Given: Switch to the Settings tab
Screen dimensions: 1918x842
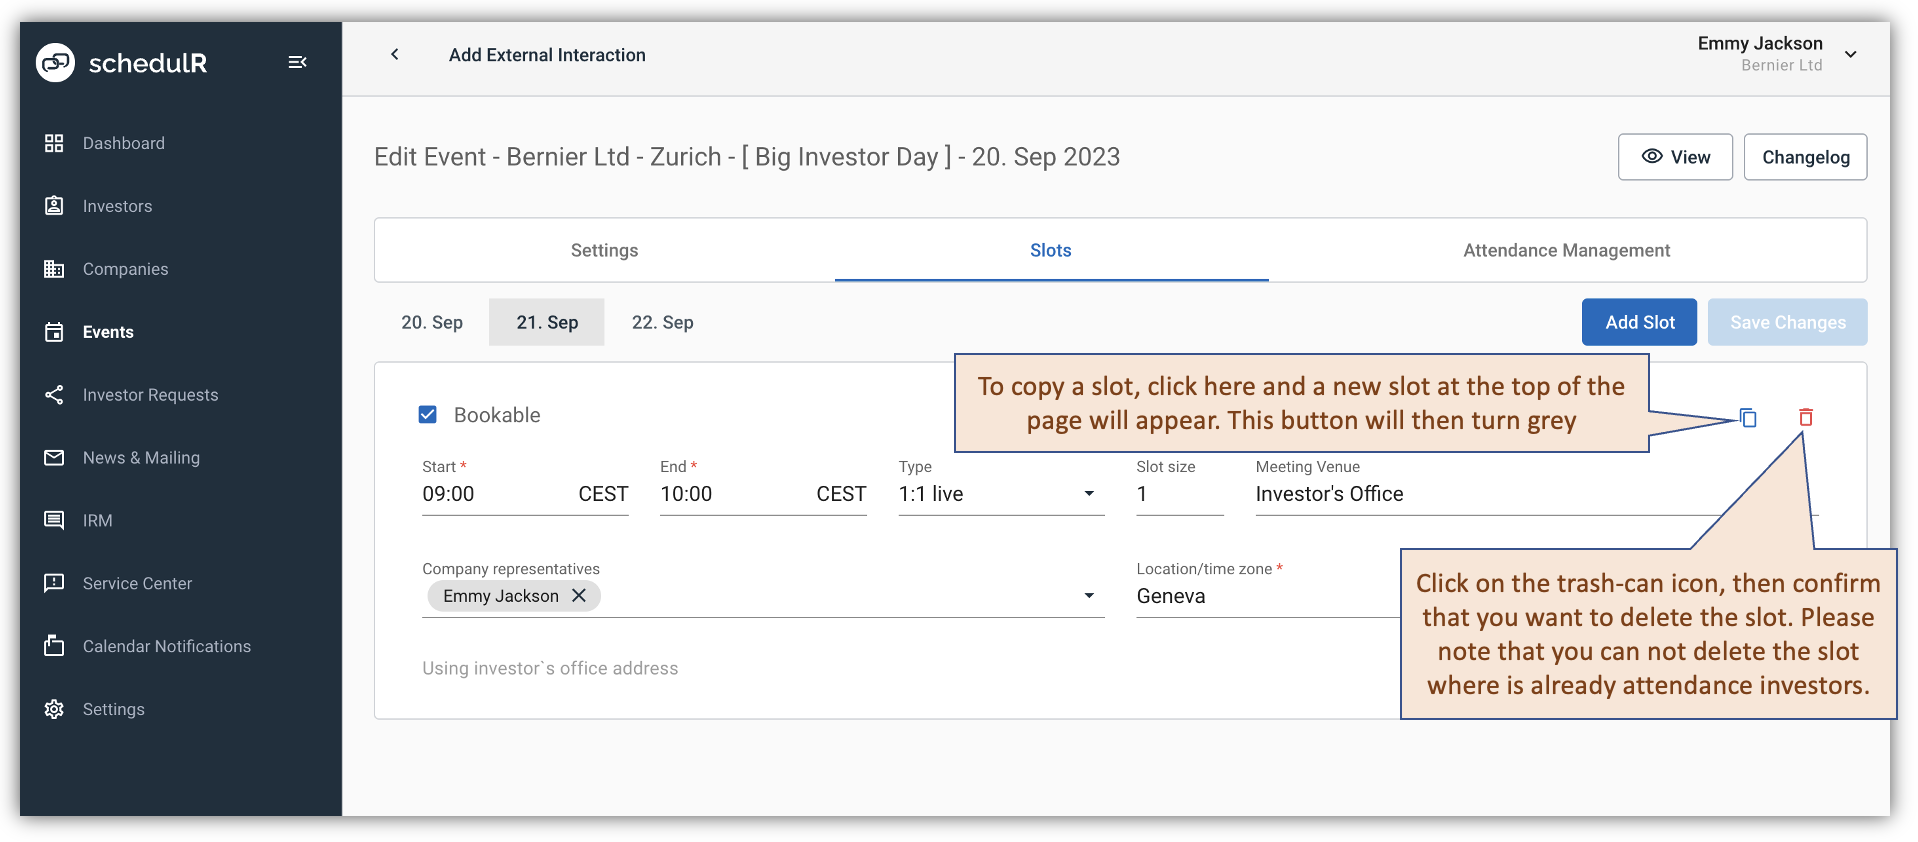Looking at the screenshot, I should pyautogui.click(x=604, y=250).
